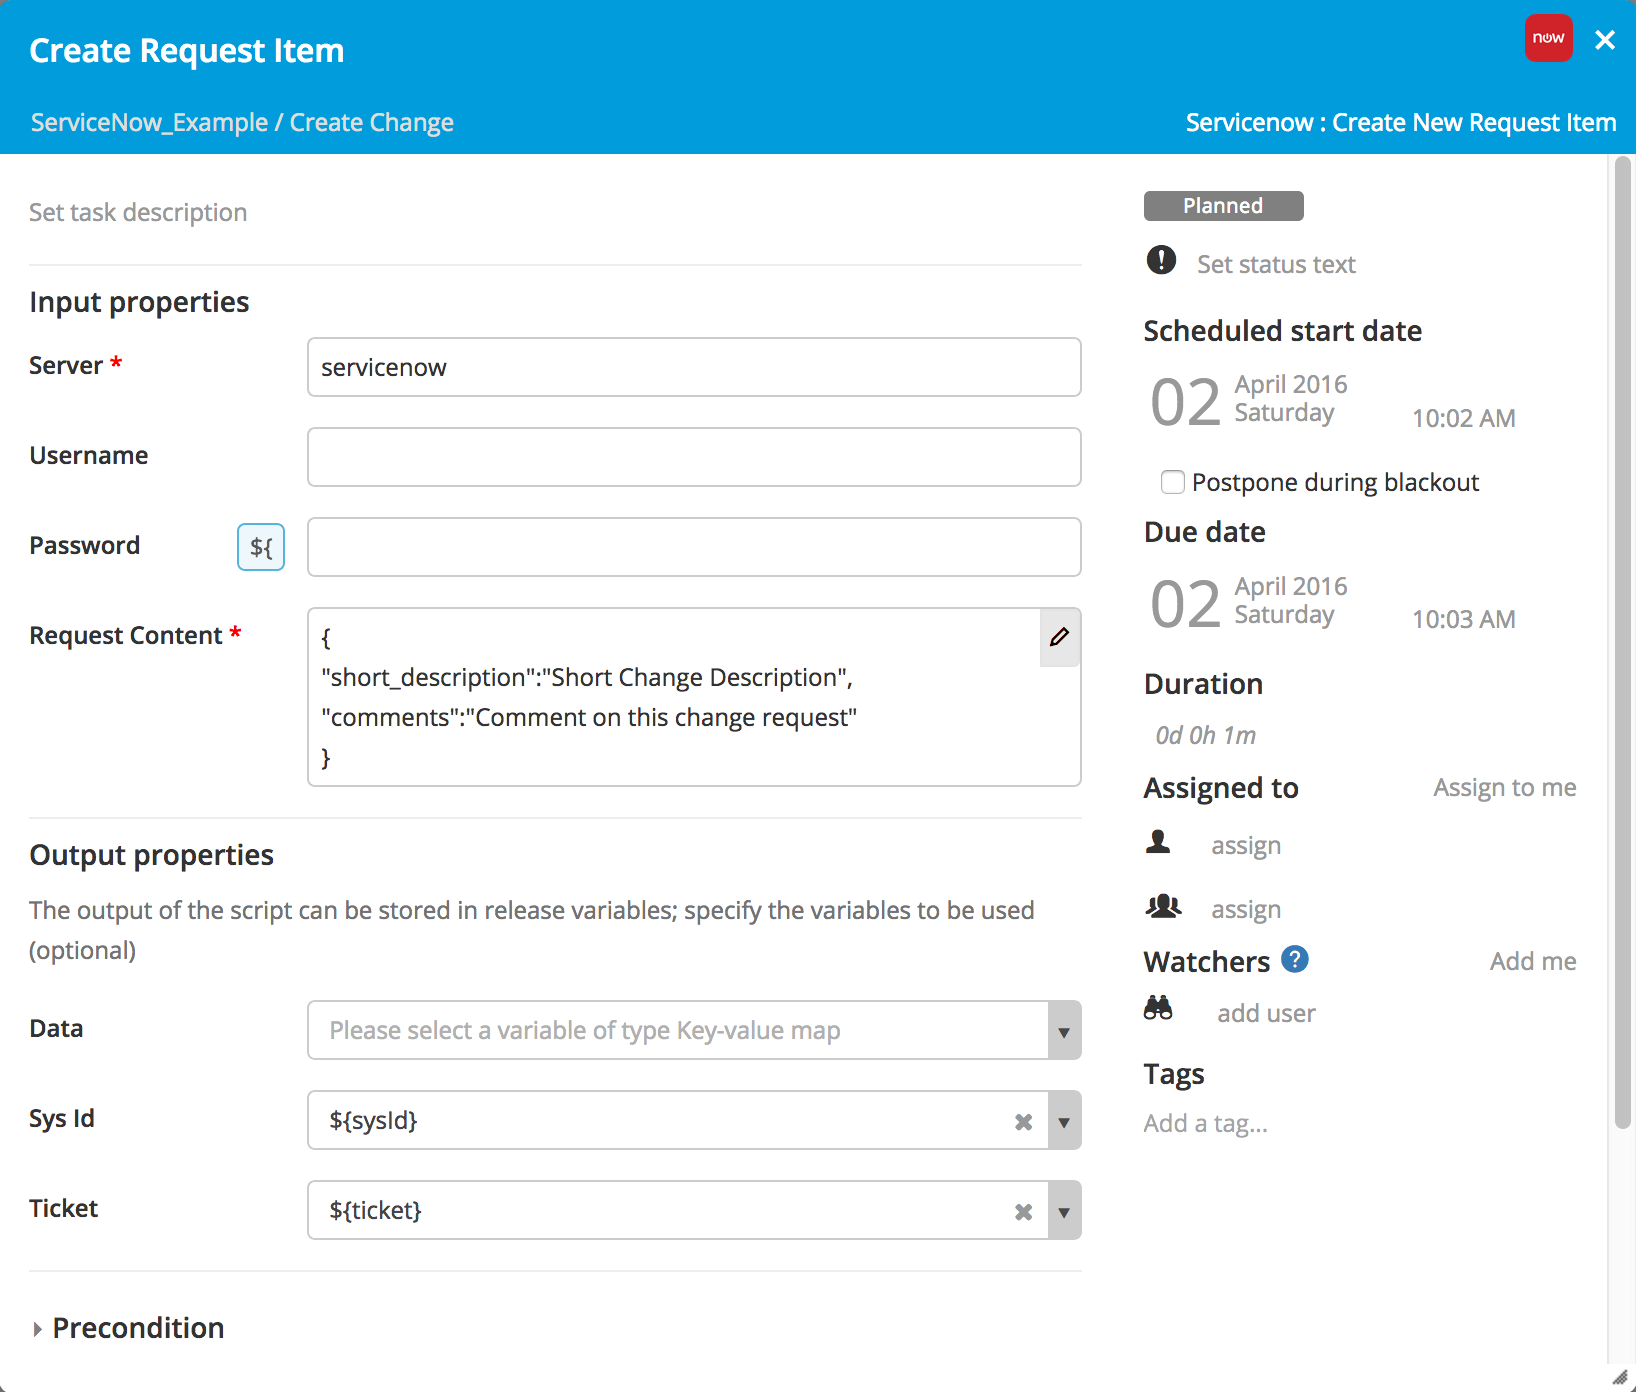Click the single user assign icon
This screenshot has height=1392, width=1636.
tap(1158, 842)
